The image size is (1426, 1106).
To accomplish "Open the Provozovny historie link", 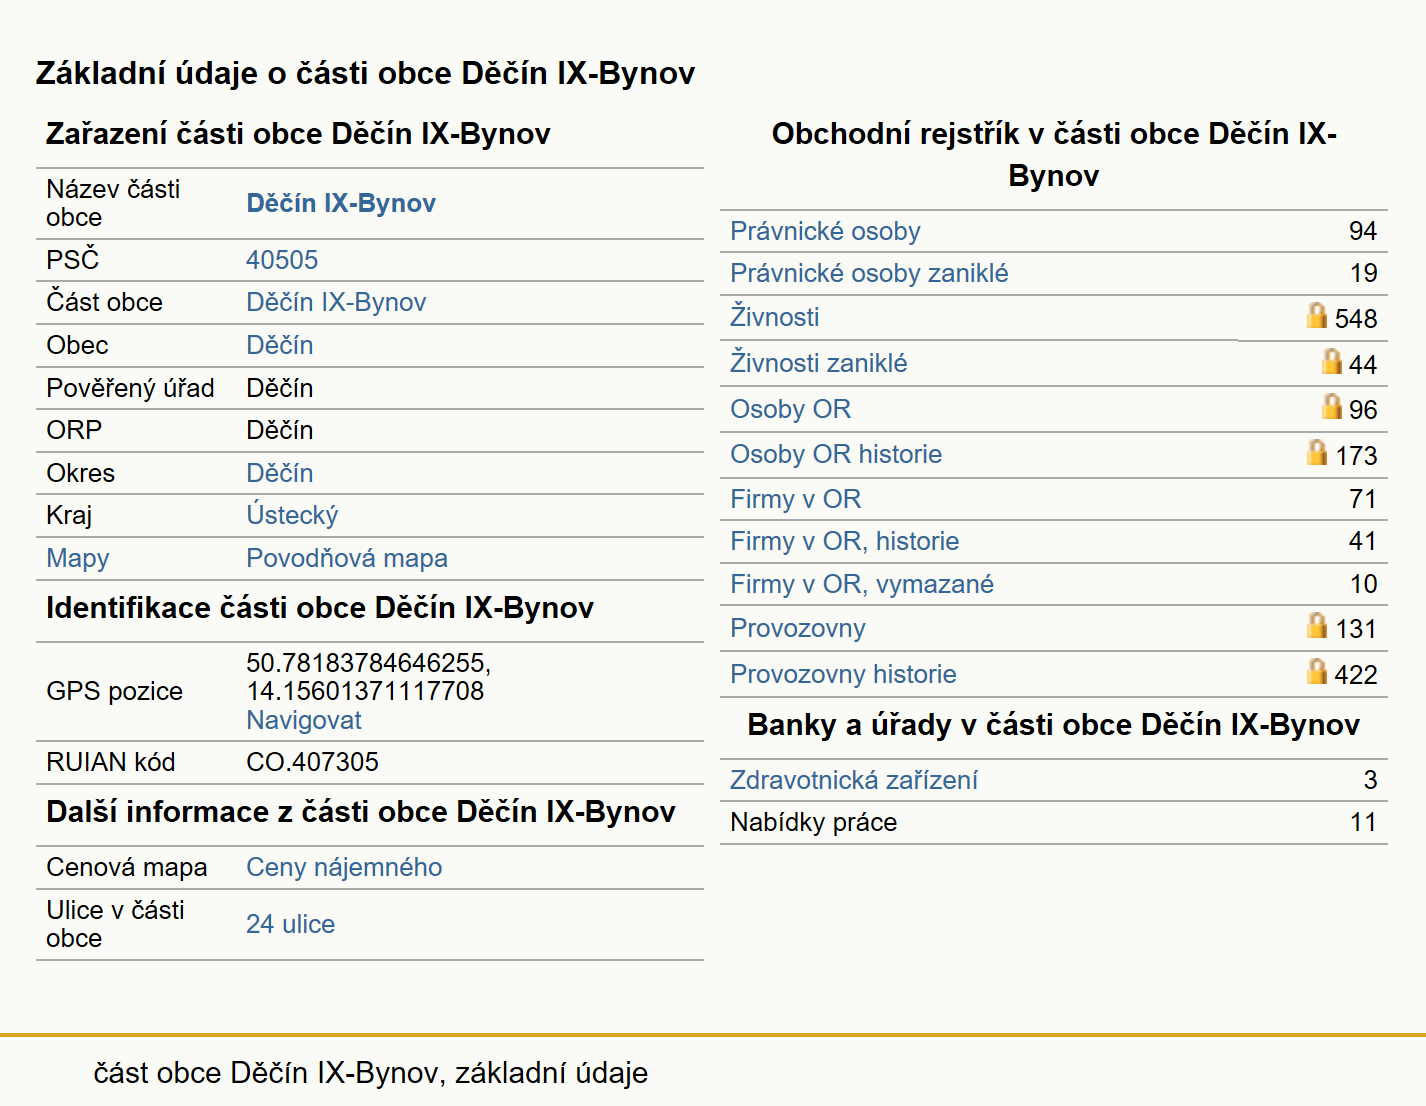I will [843, 674].
